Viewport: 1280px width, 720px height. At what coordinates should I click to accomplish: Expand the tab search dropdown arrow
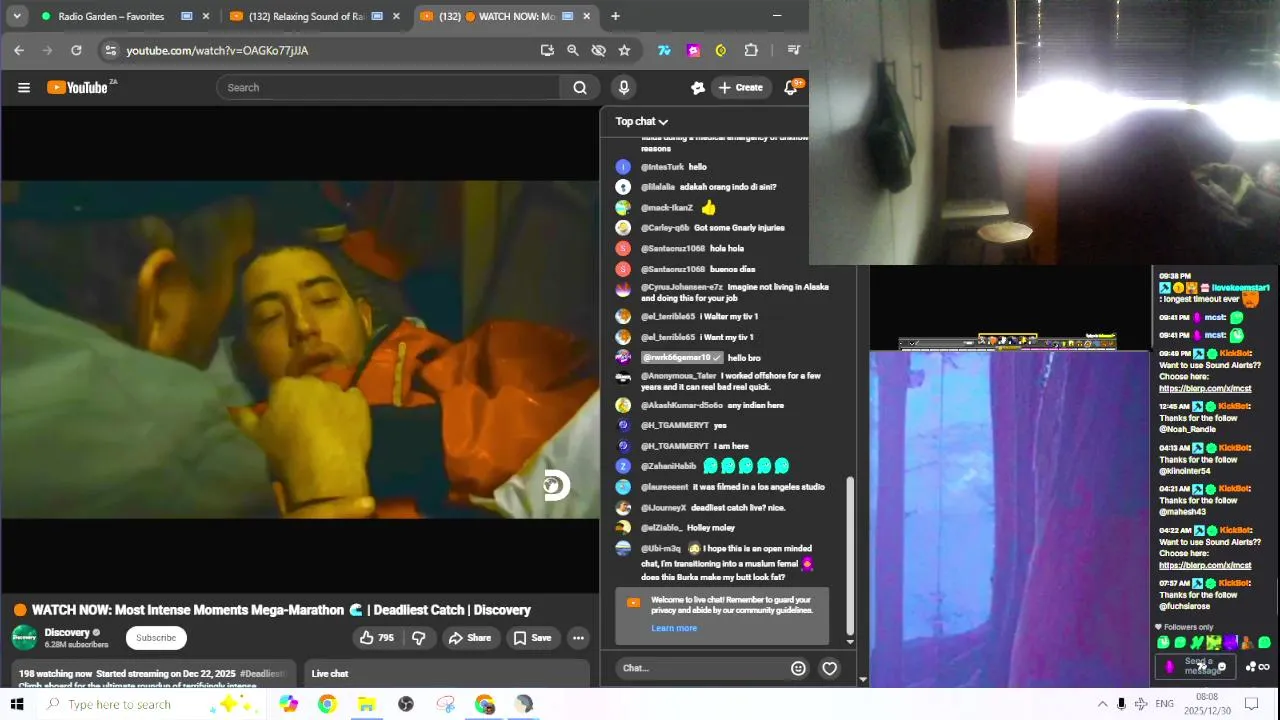click(17, 16)
